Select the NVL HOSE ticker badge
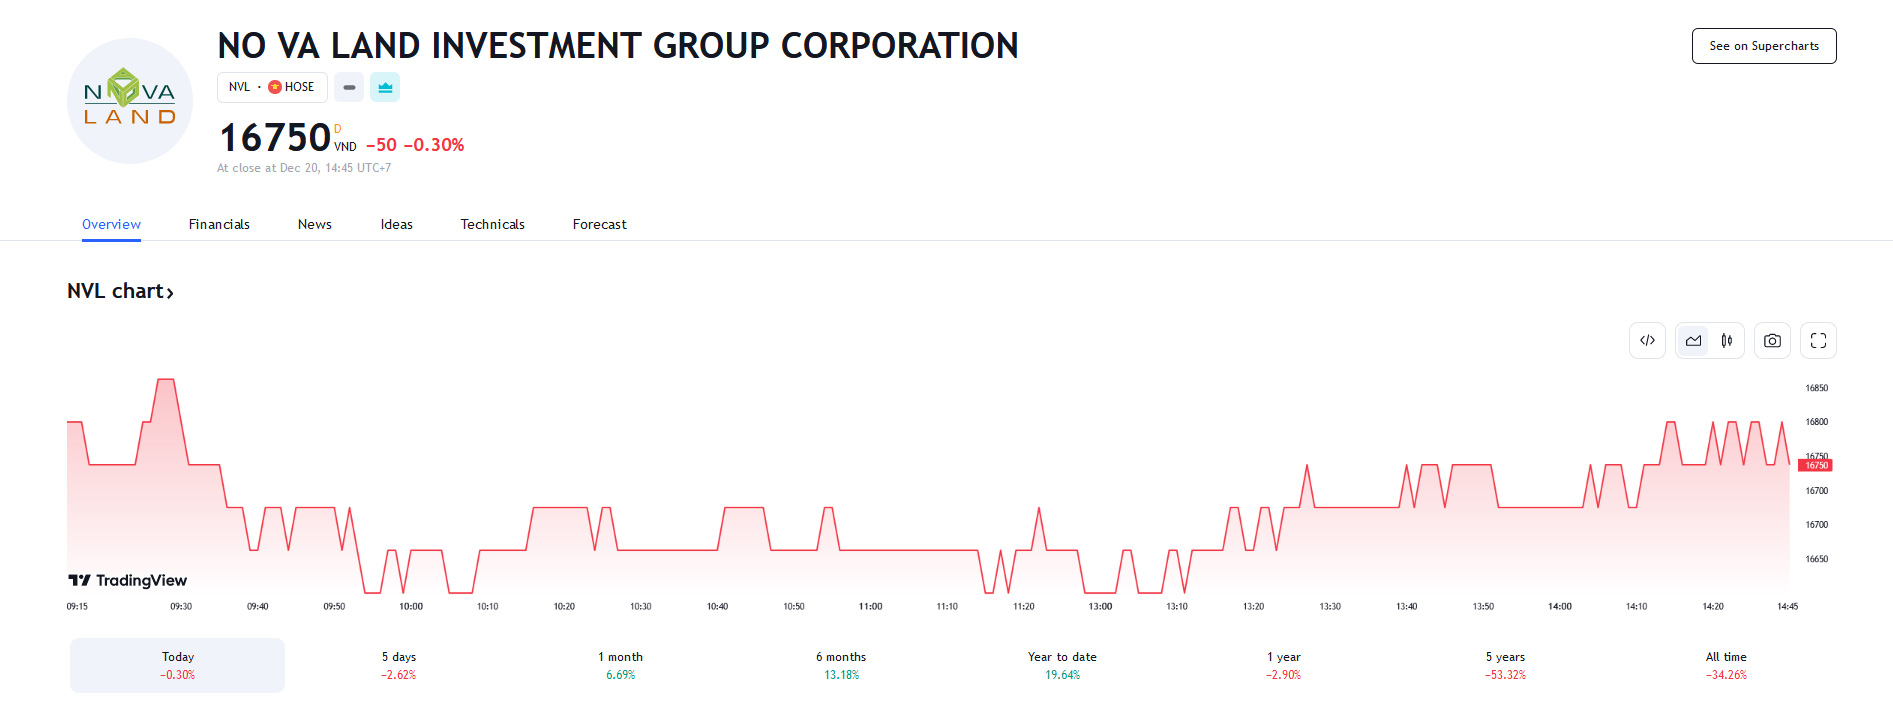The height and width of the screenshot is (718, 1893). 272,87
